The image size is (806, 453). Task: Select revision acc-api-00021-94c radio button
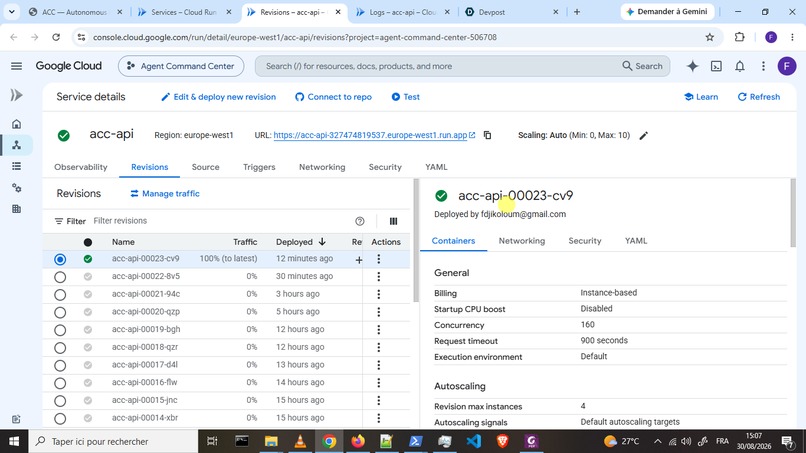pos(60,295)
